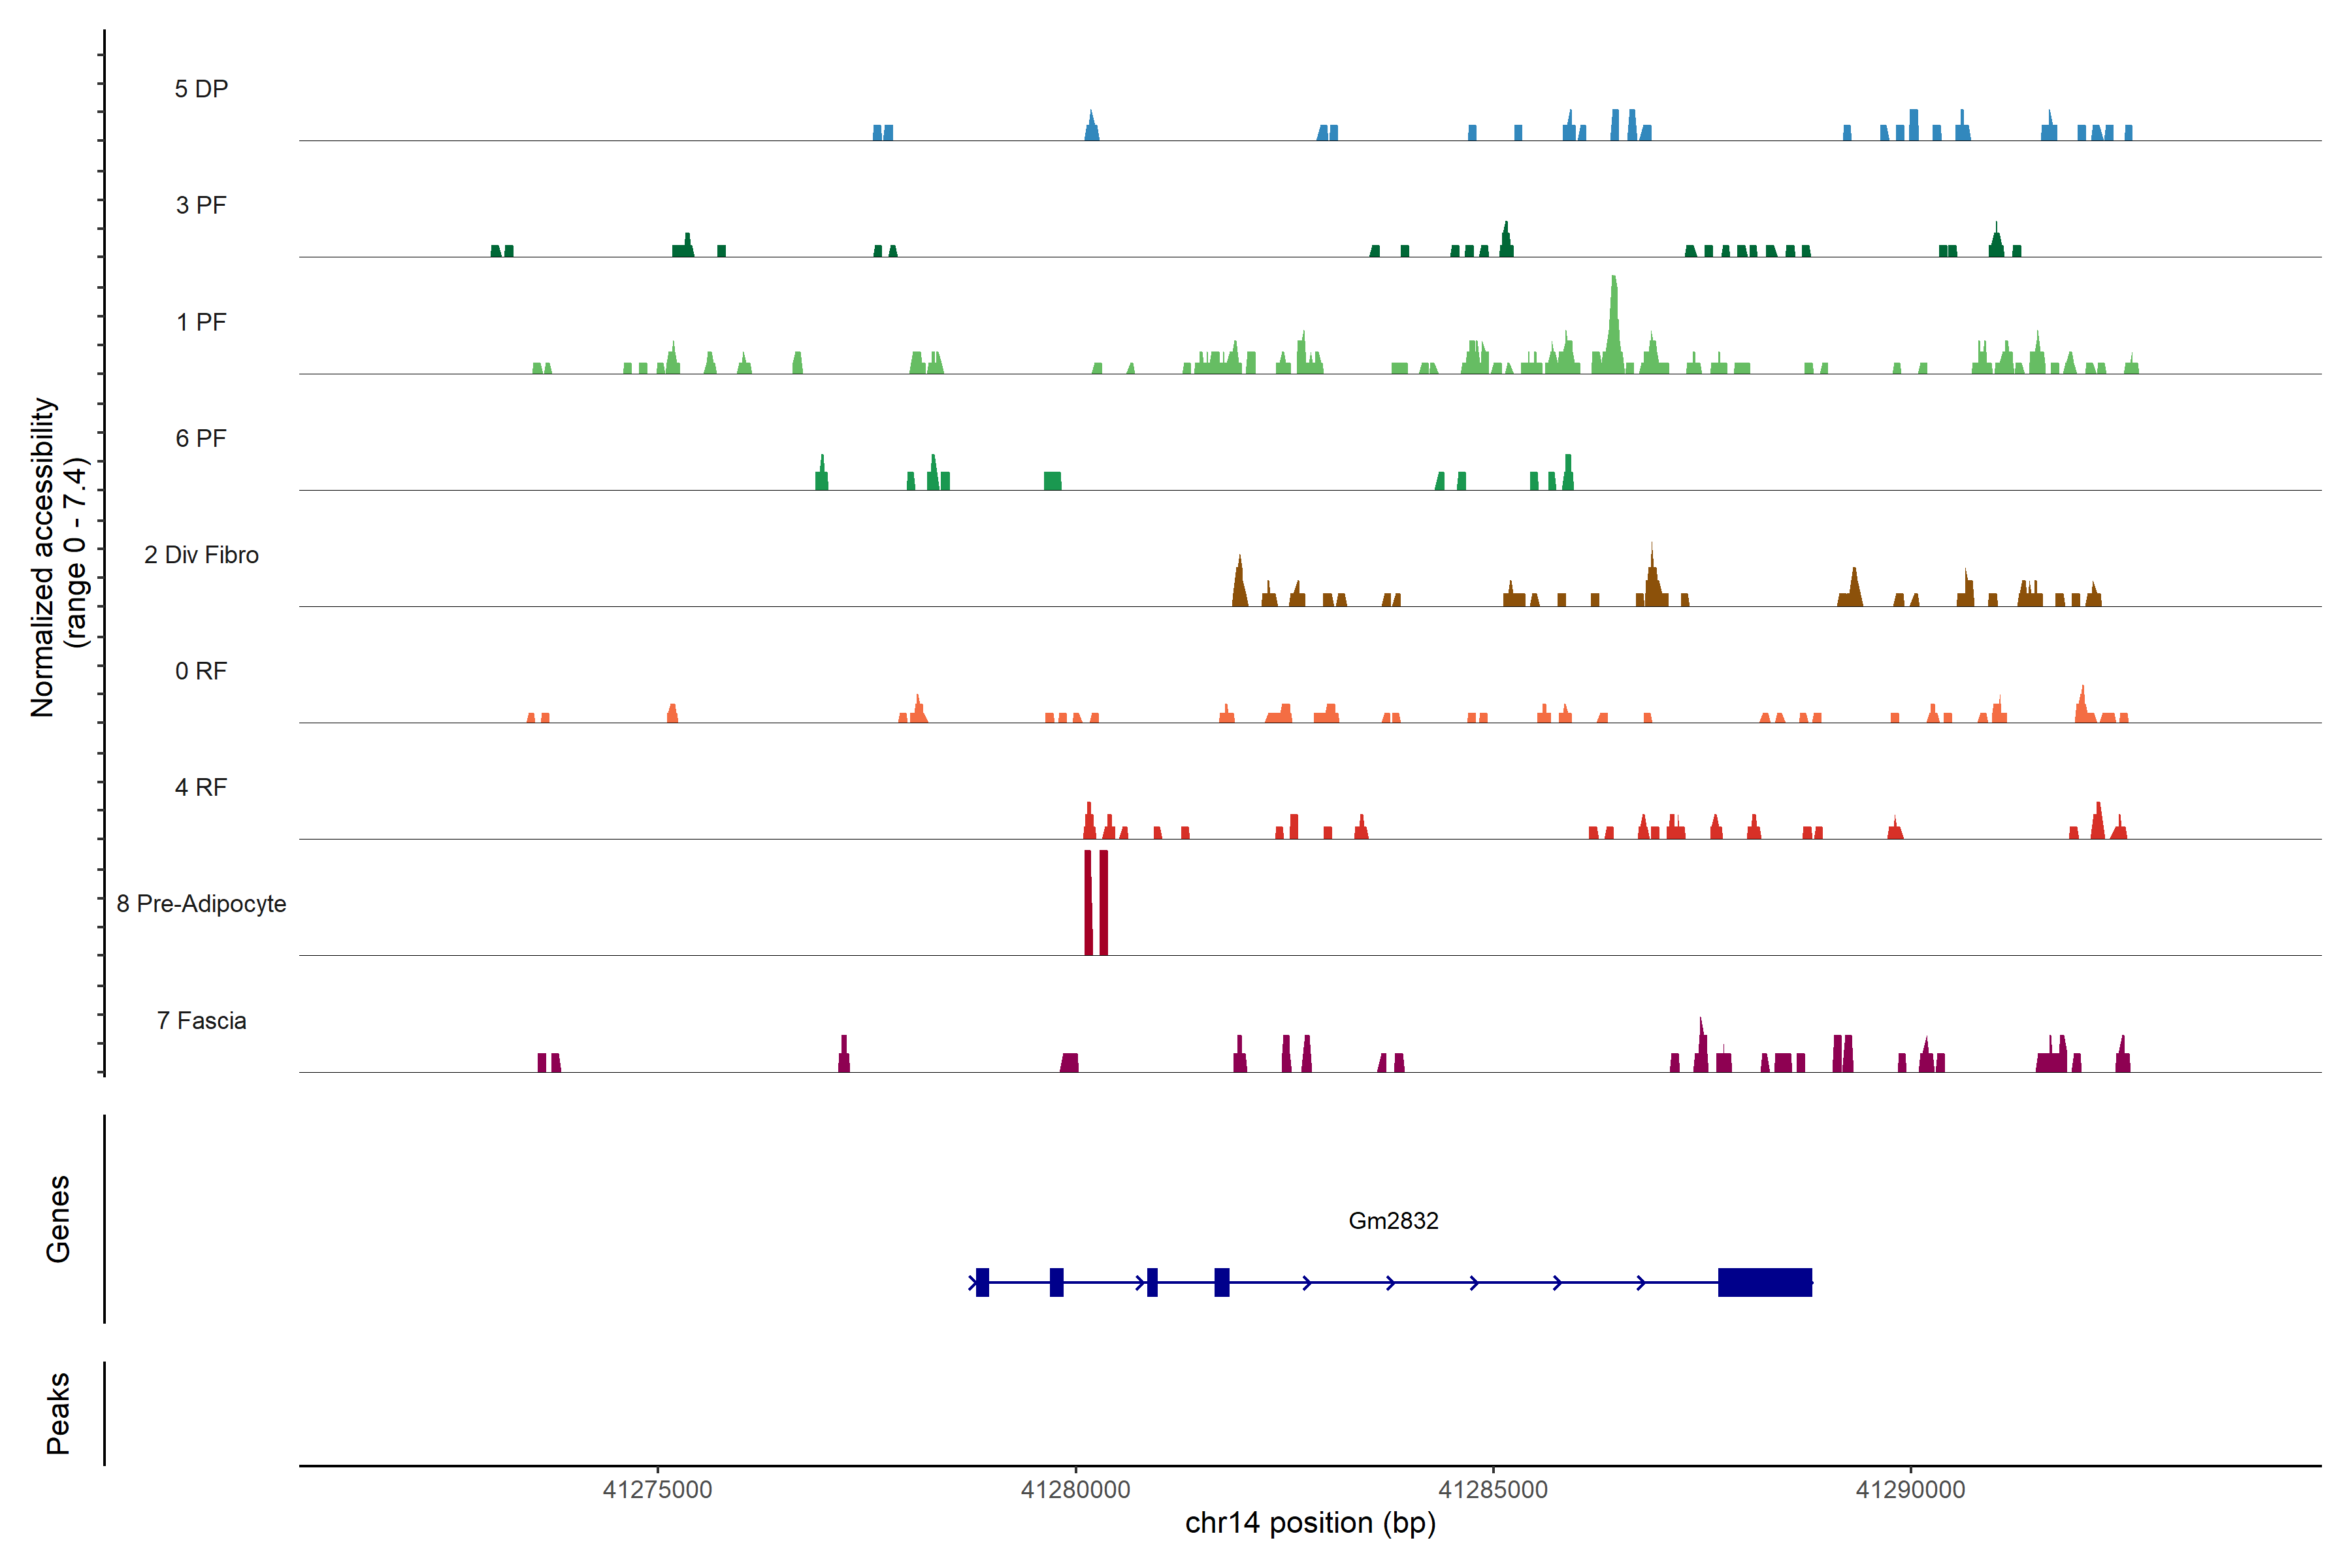The width and height of the screenshot is (2352, 1568).
Task: Click the 6 PF track label
Action: [x=201, y=438]
